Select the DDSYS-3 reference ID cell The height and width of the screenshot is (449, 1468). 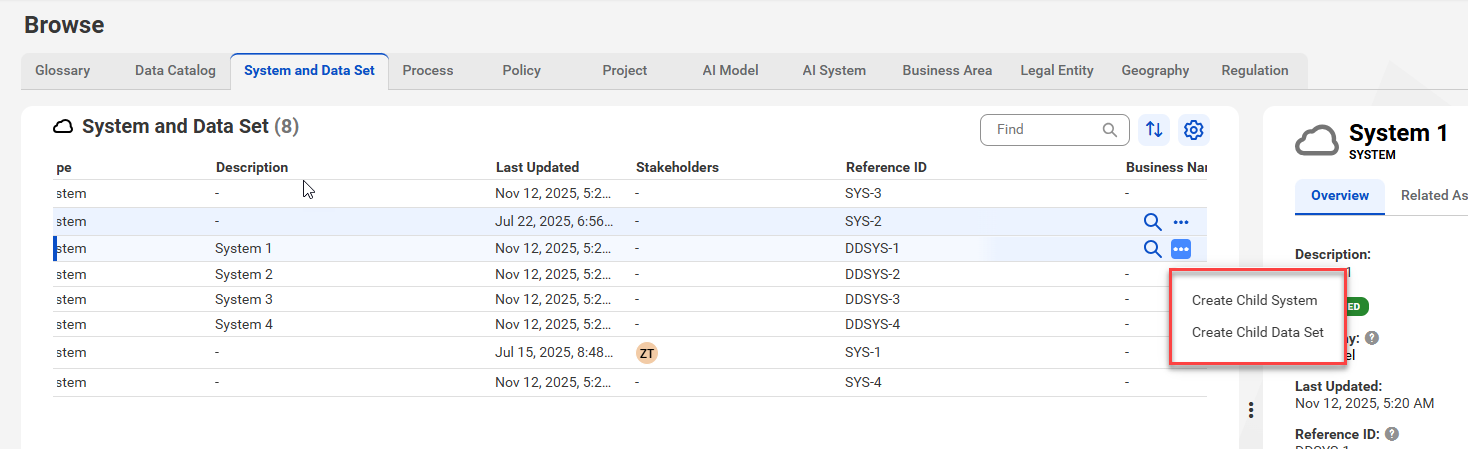pyautogui.click(x=873, y=300)
